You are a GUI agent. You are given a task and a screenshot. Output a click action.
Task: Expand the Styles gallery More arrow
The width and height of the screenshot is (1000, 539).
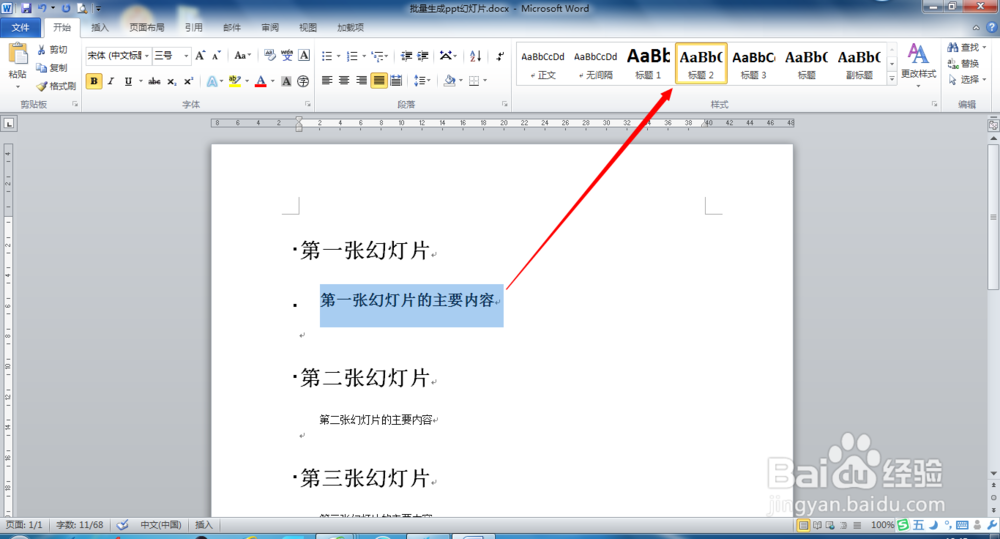pos(892,78)
